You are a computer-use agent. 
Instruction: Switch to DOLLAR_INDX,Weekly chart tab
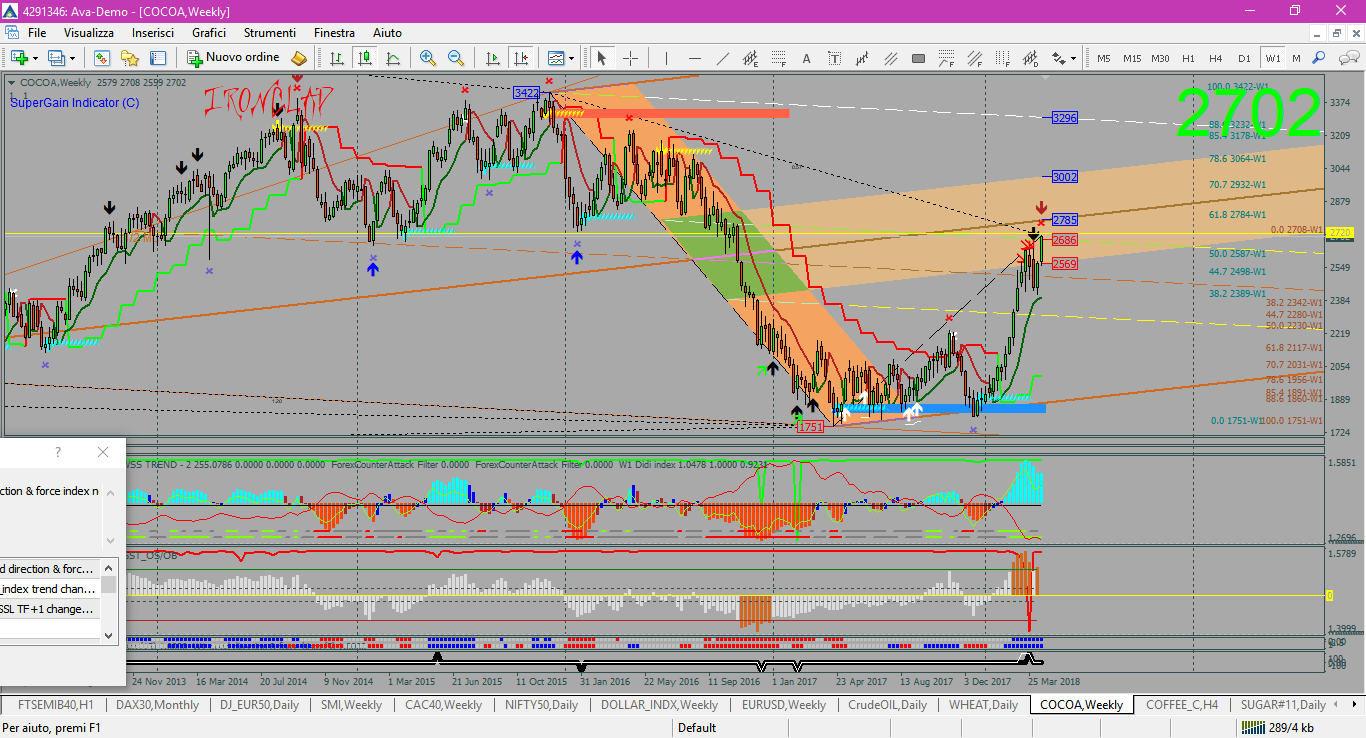point(659,705)
